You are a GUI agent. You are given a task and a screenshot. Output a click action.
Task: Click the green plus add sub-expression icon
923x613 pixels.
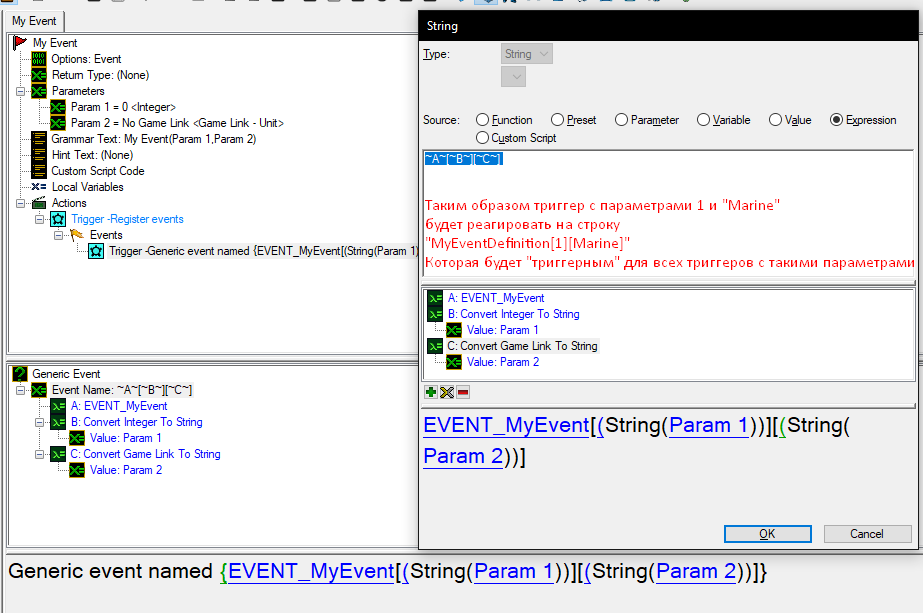pos(431,392)
